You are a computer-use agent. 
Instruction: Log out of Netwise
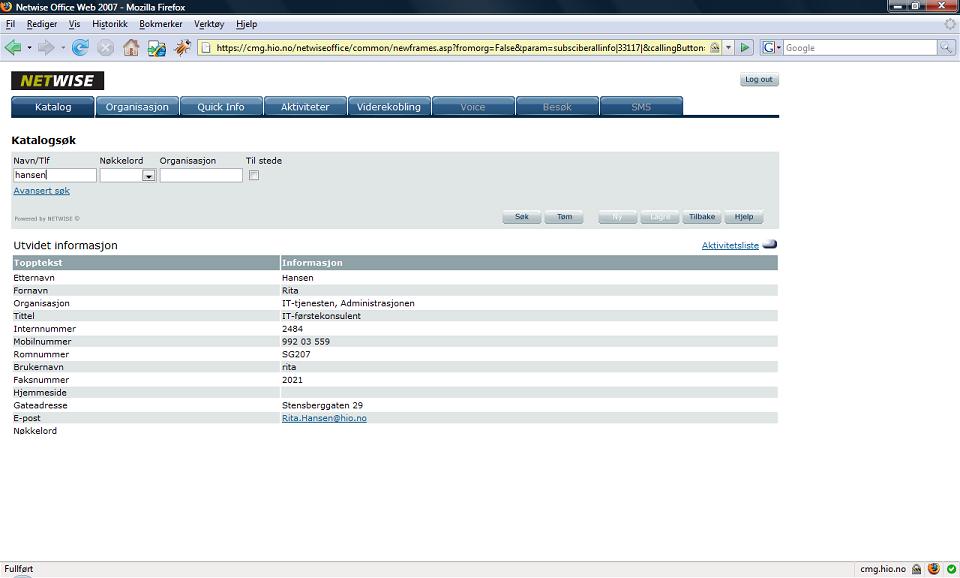pyautogui.click(x=759, y=80)
